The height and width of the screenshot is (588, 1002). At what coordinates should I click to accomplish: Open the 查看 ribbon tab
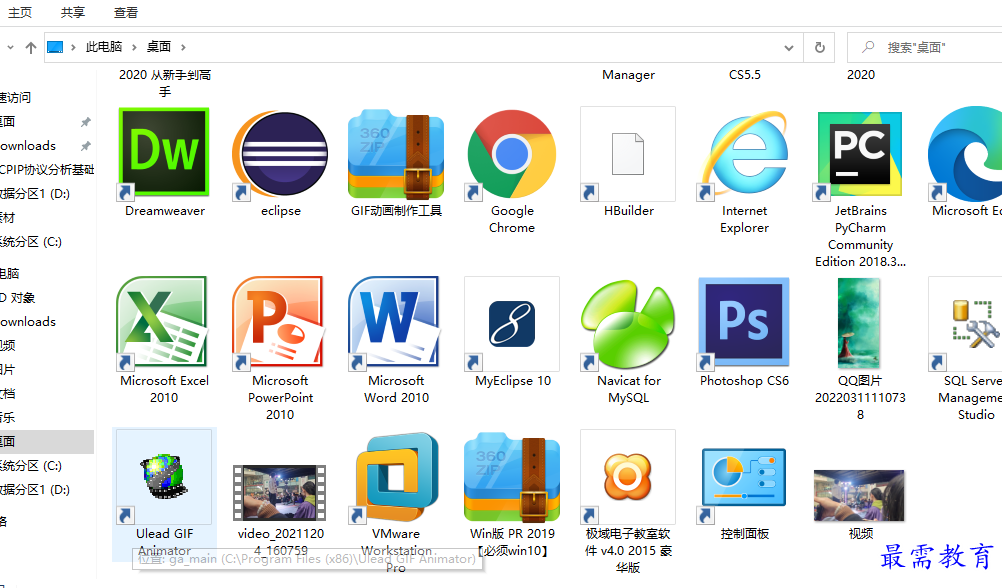126,12
